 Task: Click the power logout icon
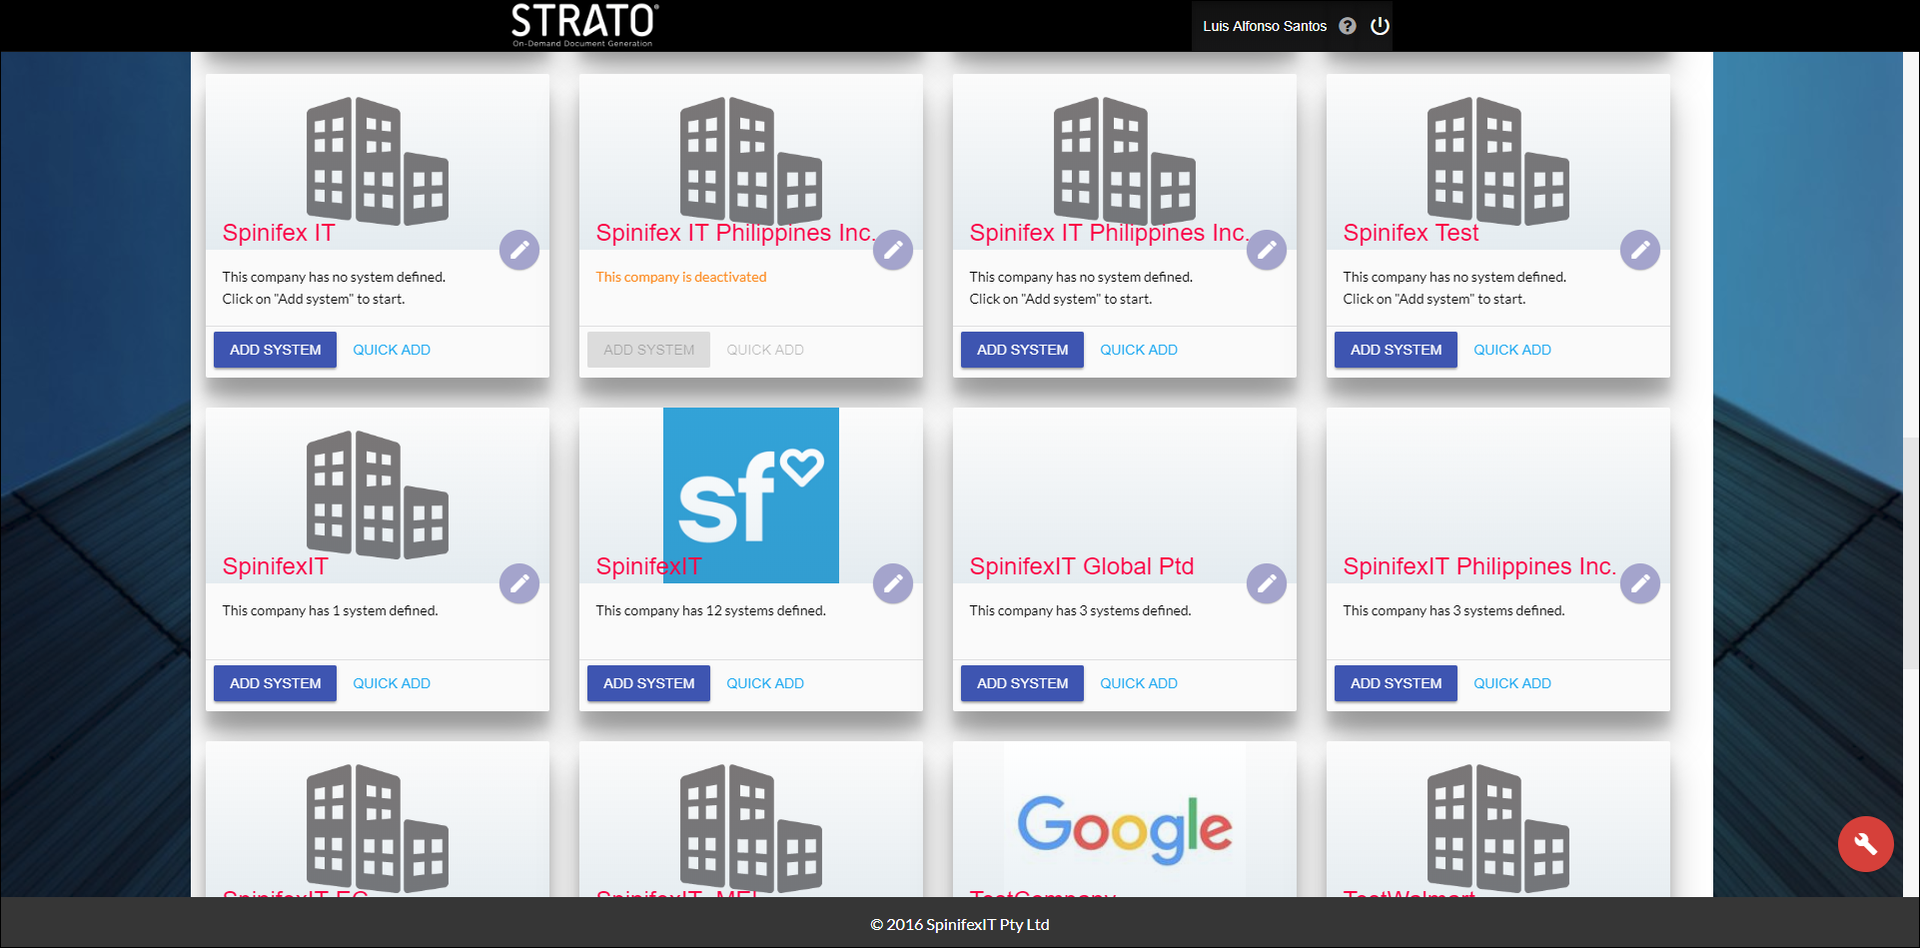pyautogui.click(x=1380, y=26)
